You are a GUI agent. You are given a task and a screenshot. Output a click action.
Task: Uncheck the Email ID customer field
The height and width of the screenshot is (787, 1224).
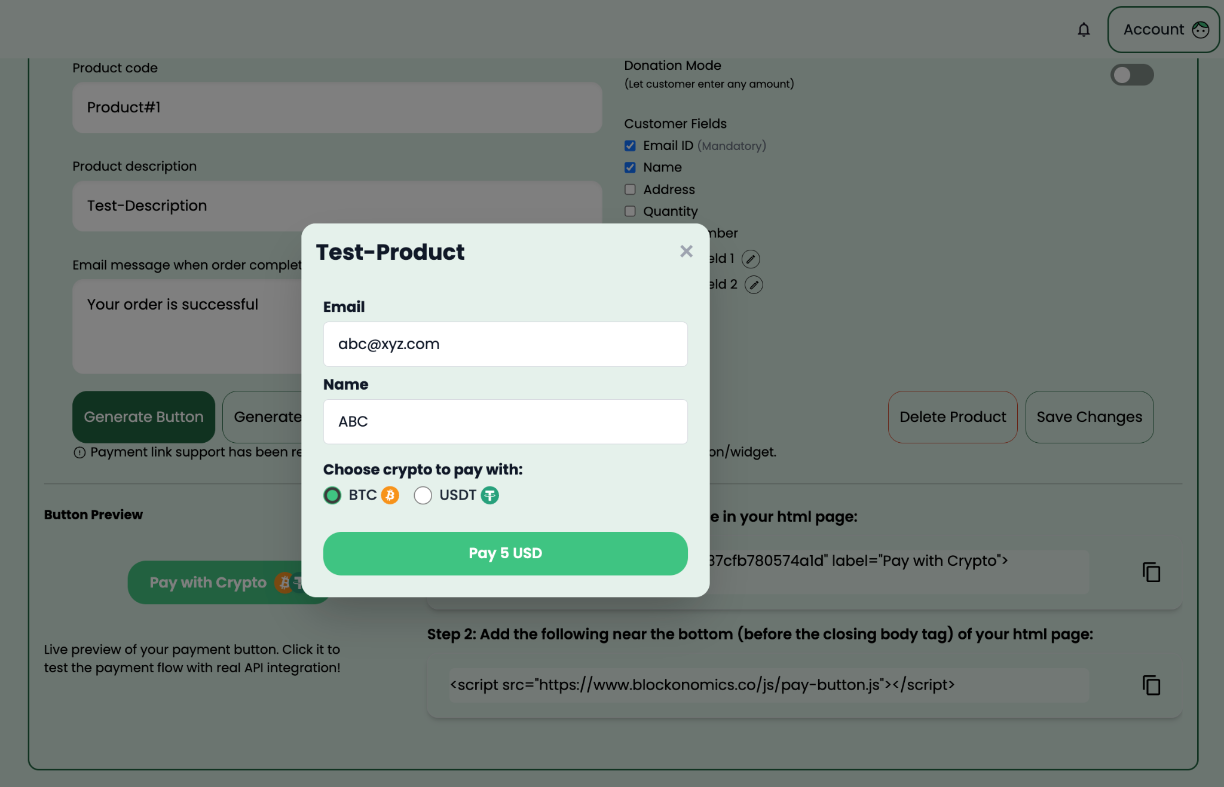pos(630,146)
